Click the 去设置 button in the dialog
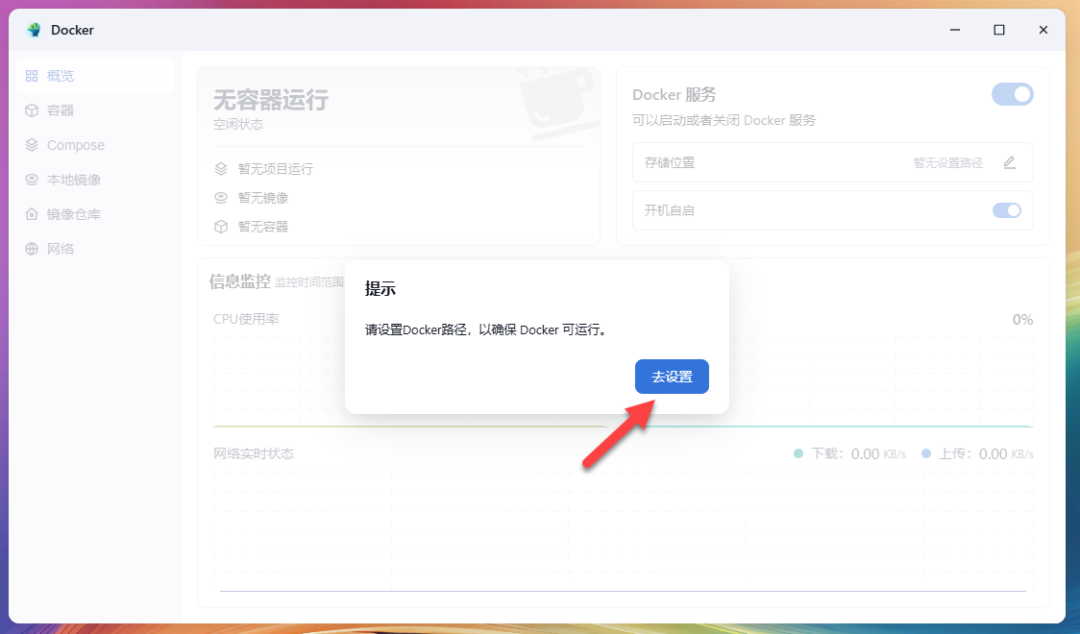The image size is (1080, 634). [x=672, y=376]
